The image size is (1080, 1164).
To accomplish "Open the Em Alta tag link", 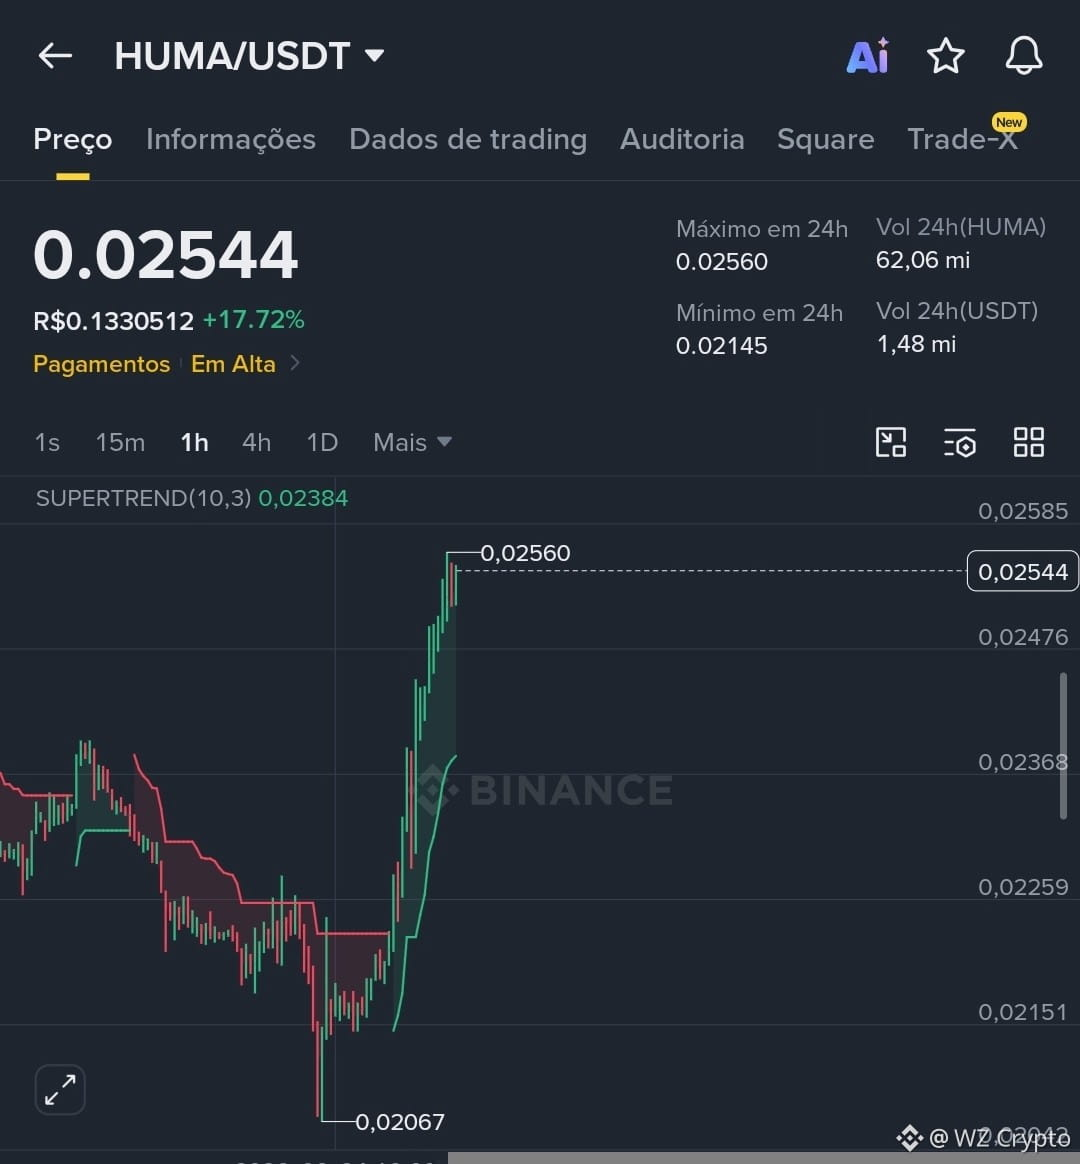I will (233, 364).
